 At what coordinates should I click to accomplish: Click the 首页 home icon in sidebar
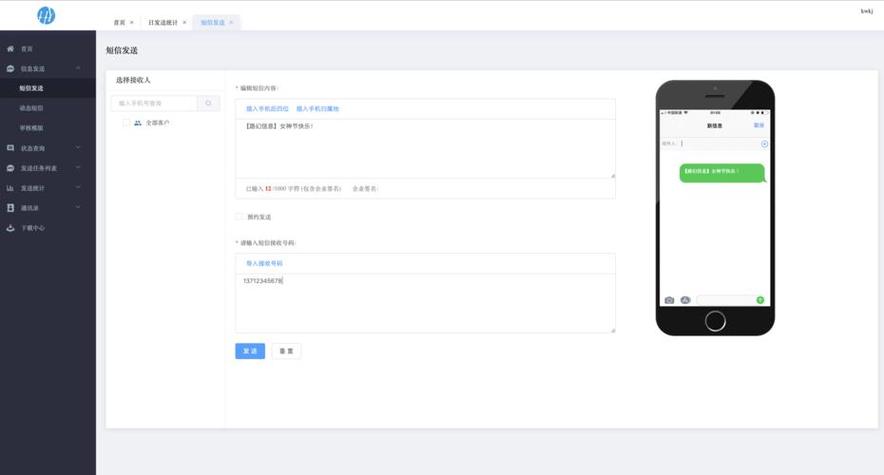click(x=11, y=48)
